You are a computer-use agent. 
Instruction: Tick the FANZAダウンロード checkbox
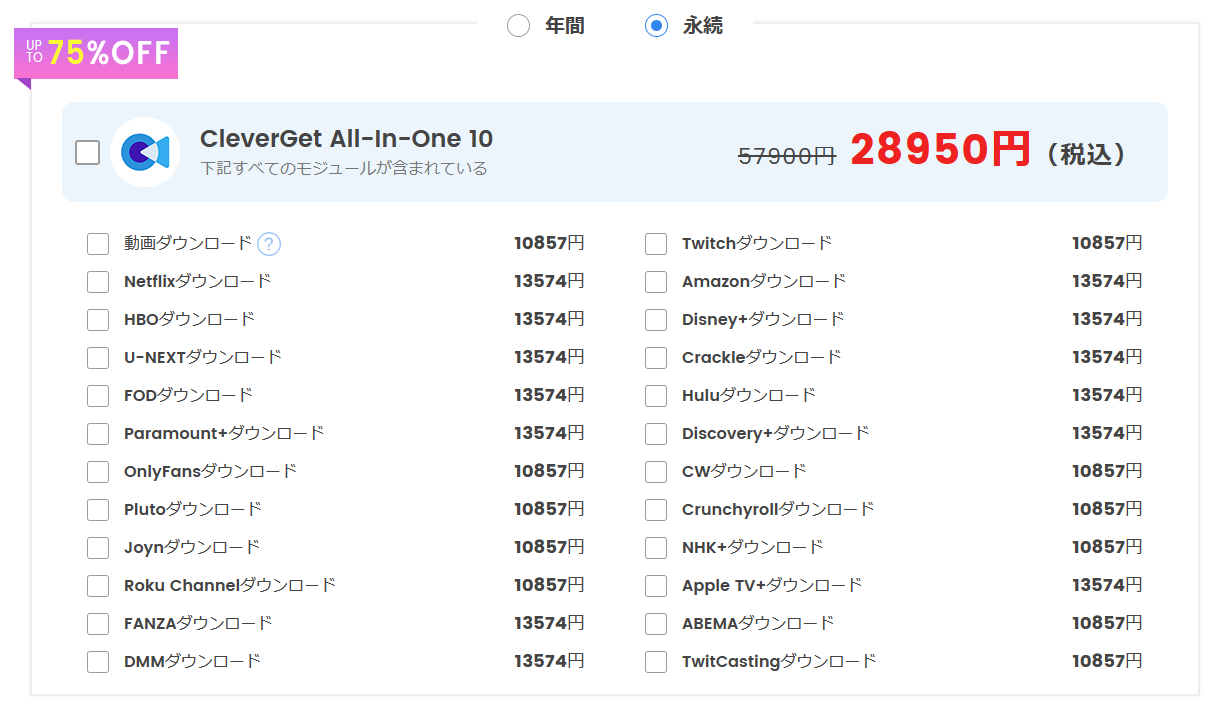point(98,624)
